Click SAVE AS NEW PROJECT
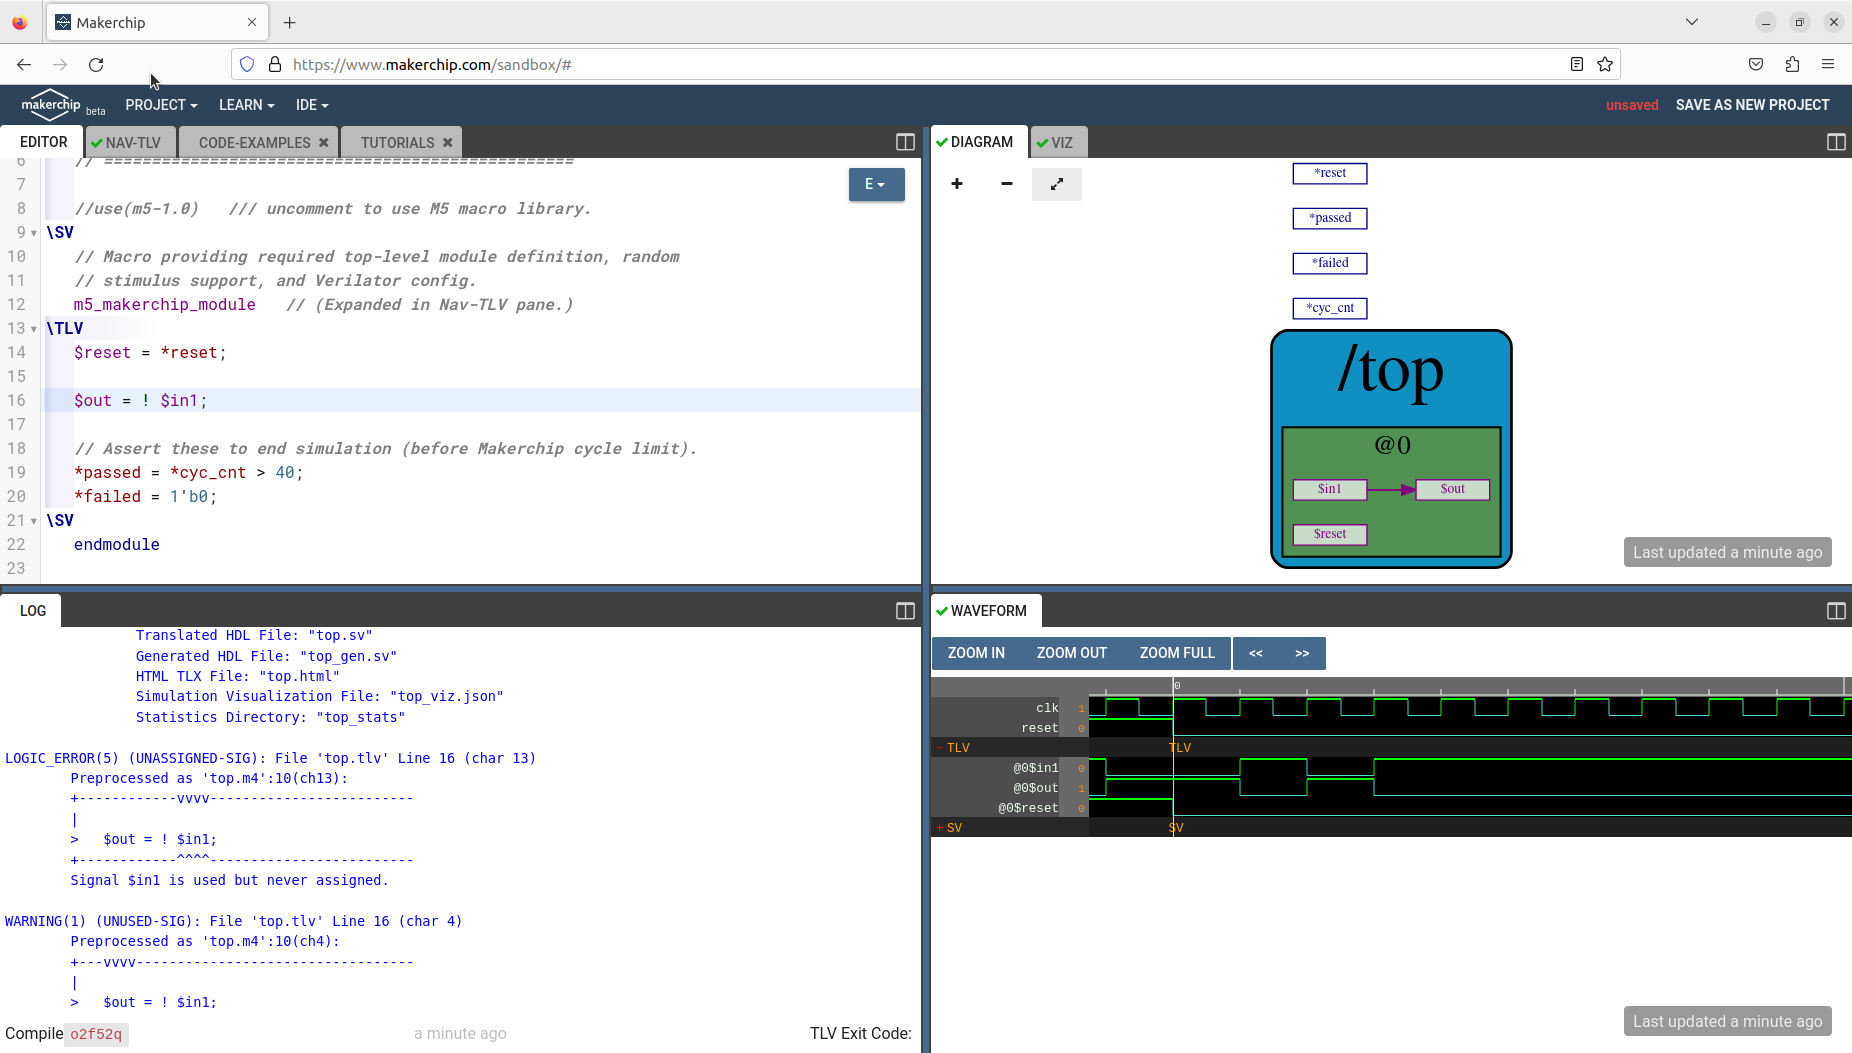Viewport: 1852px width, 1053px height. coord(1751,104)
